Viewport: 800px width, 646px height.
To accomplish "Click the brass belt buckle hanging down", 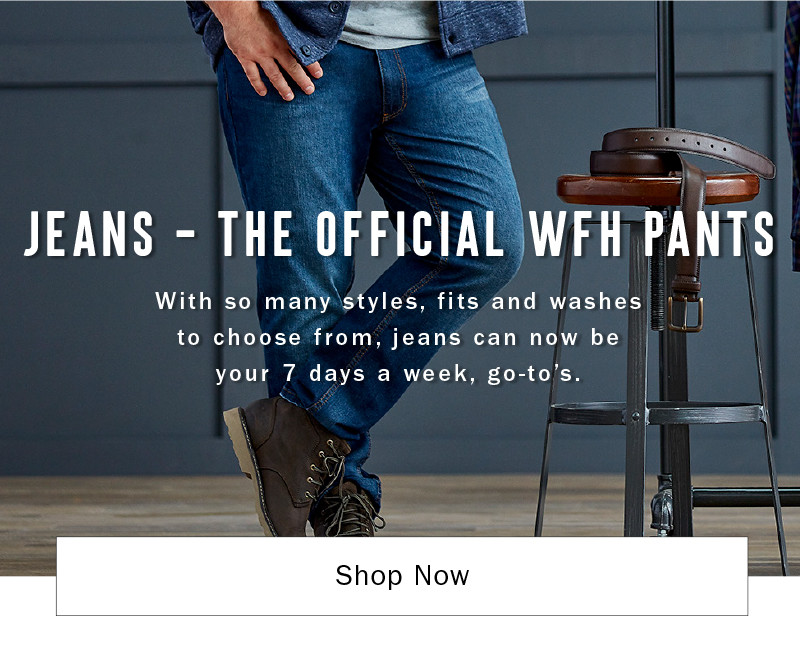I will coord(685,314).
